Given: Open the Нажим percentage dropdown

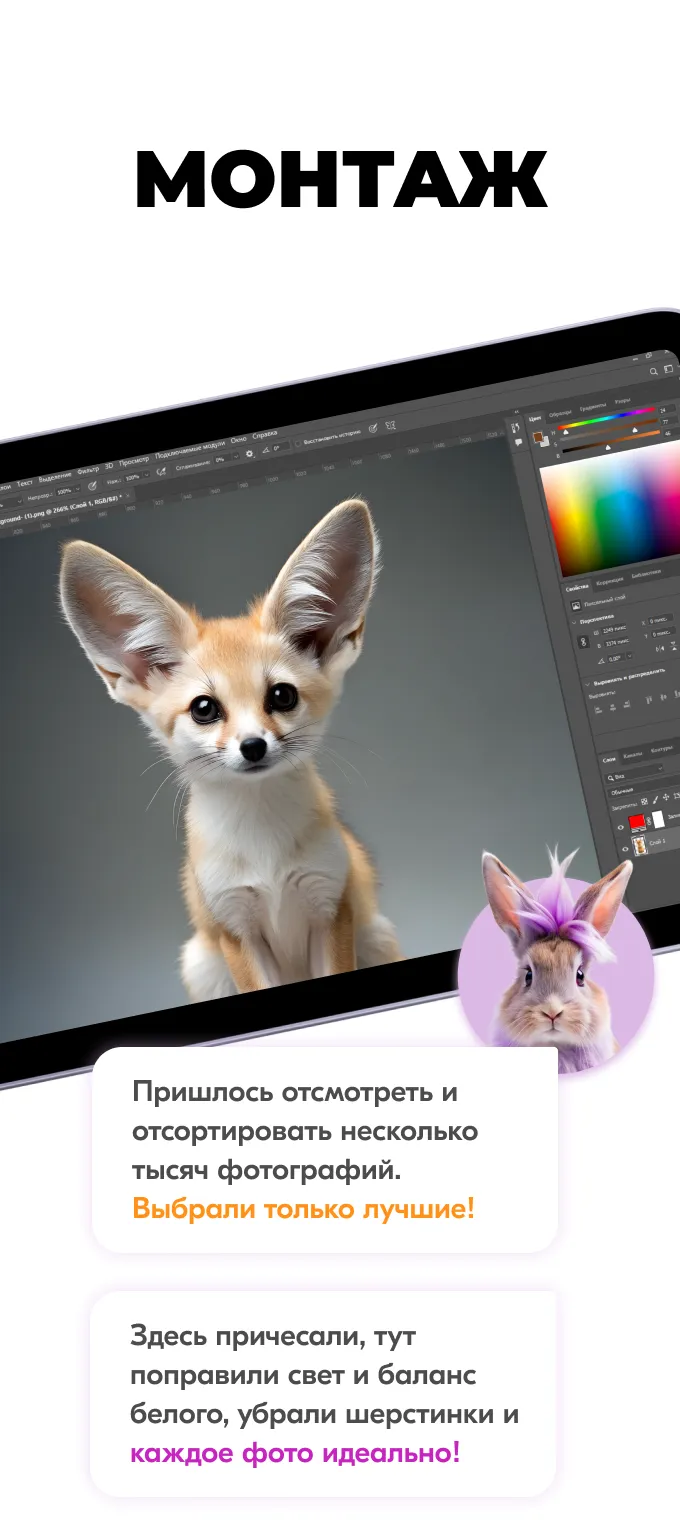Looking at the screenshot, I should 146,475.
